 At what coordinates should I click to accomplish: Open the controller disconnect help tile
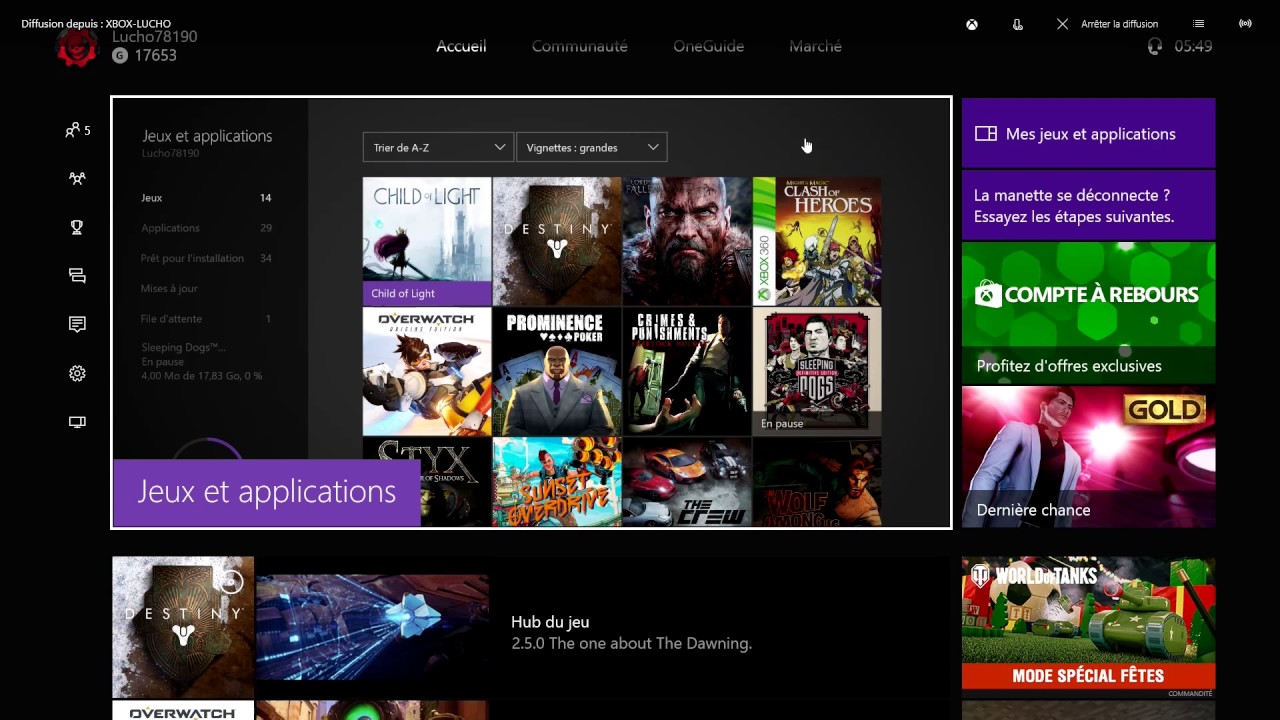[1088, 205]
